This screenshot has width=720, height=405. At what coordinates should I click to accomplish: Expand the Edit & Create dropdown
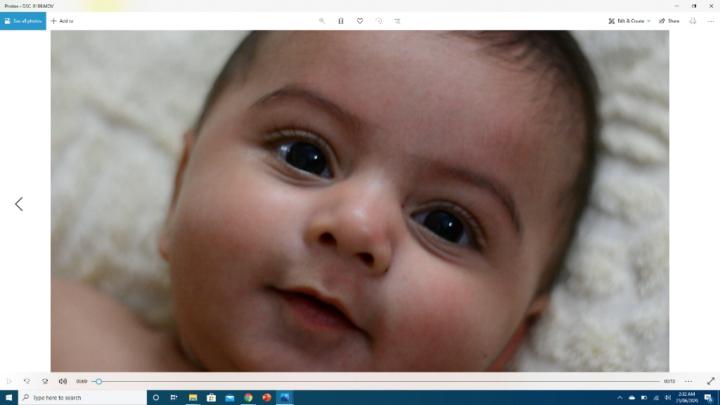coord(629,21)
